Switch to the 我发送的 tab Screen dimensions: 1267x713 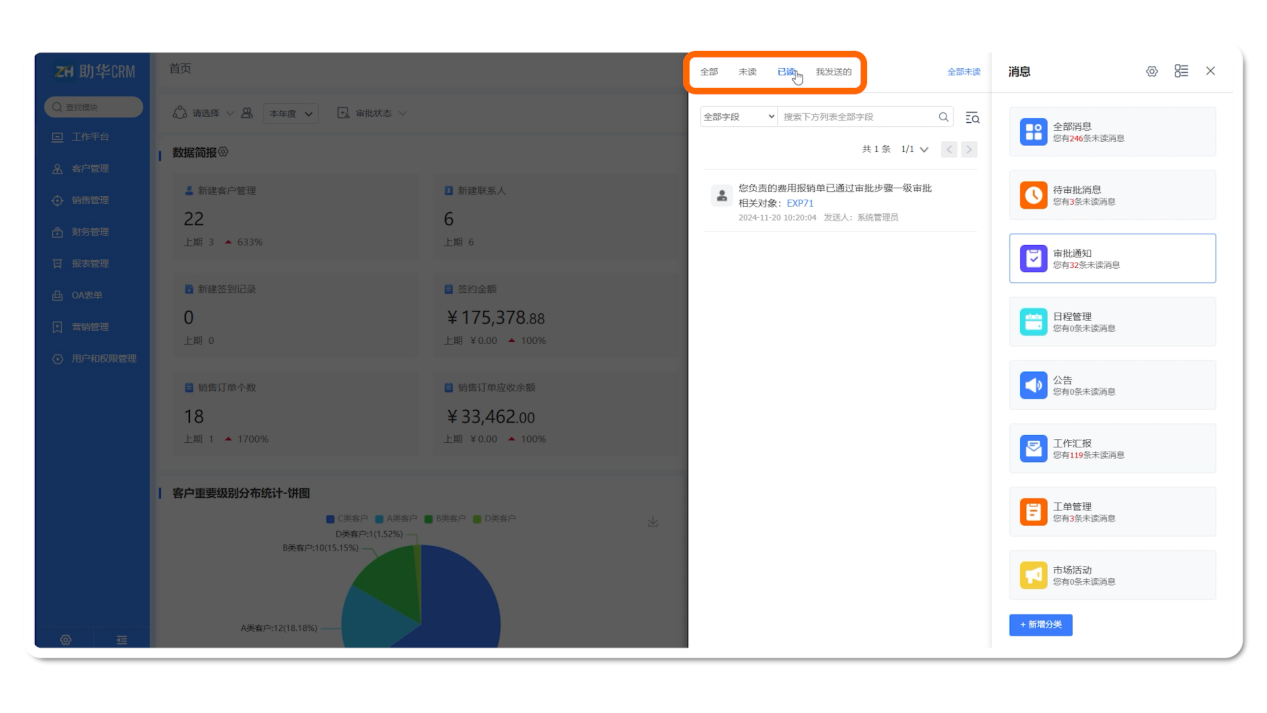[833, 72]
